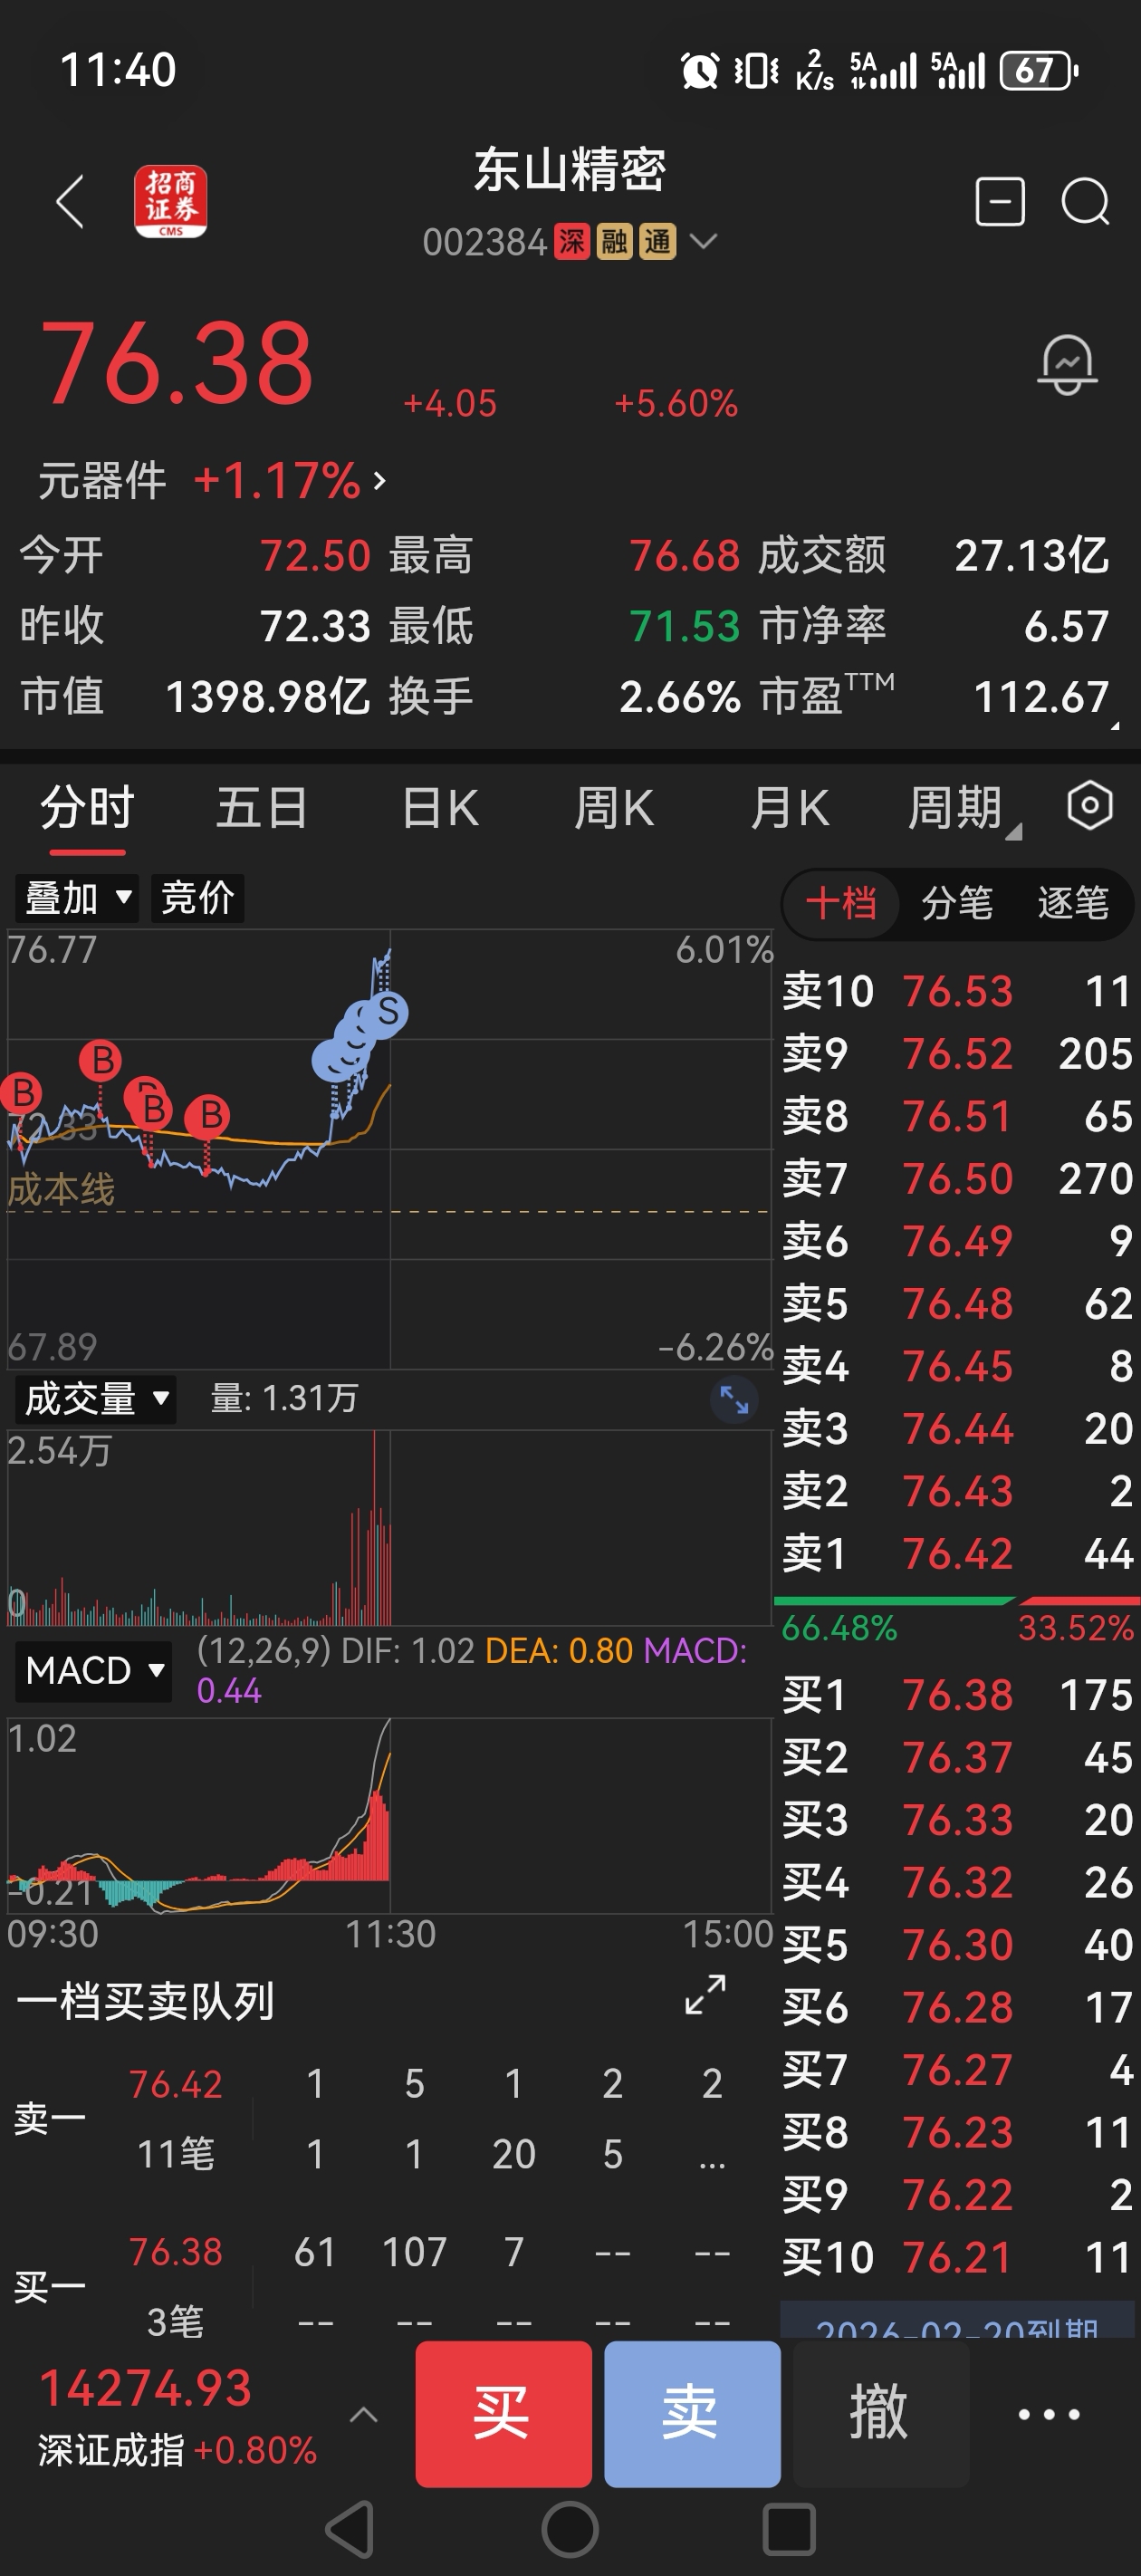Tap 成交额 27.13亿 value
The width and height of the screenshot is (1141, 2576).
pos(1032,556)
